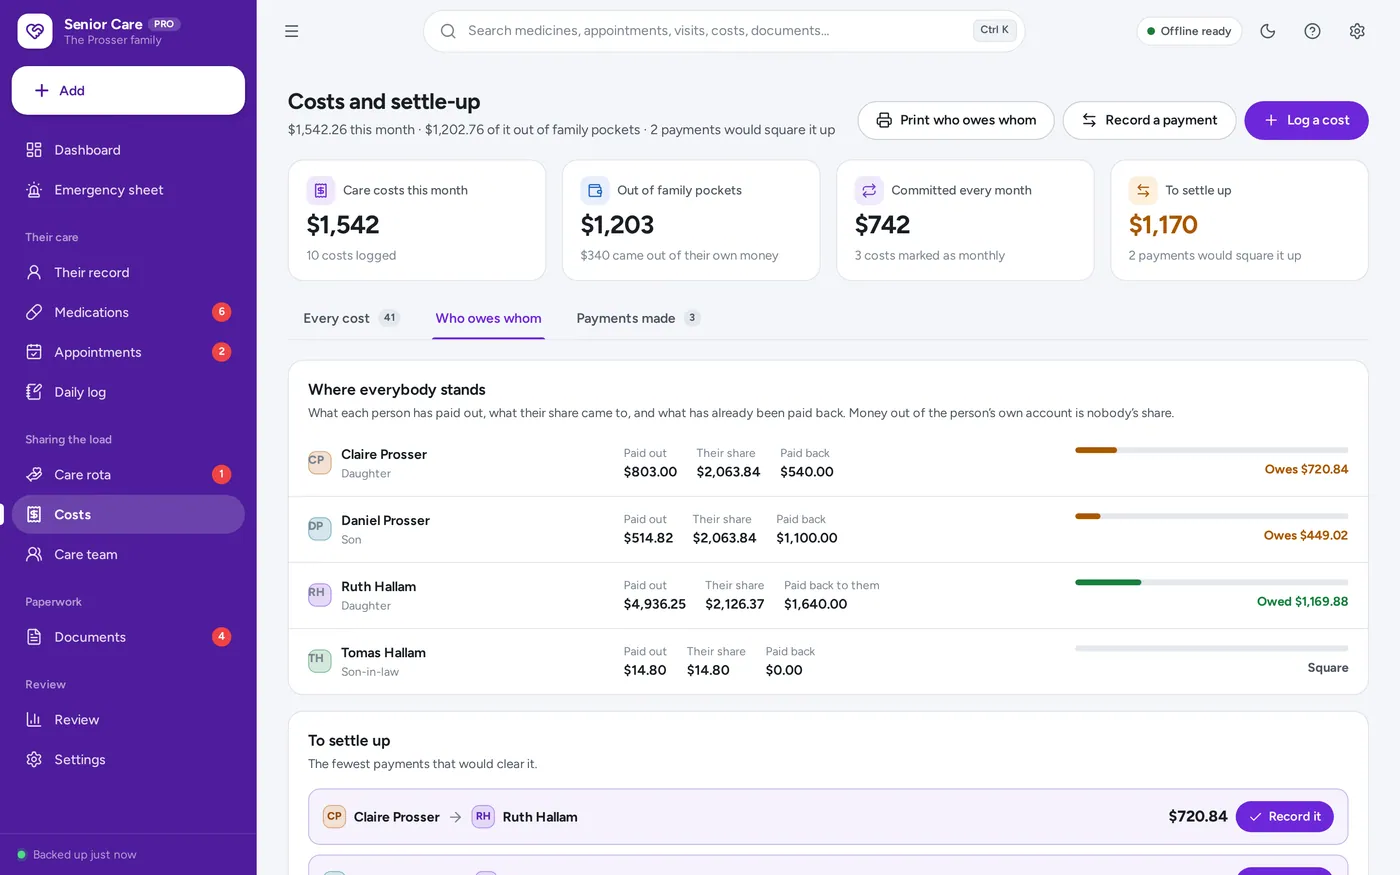Switch to Payments made tab
This screenshot has width=1400, height=875.
(638, 318)
